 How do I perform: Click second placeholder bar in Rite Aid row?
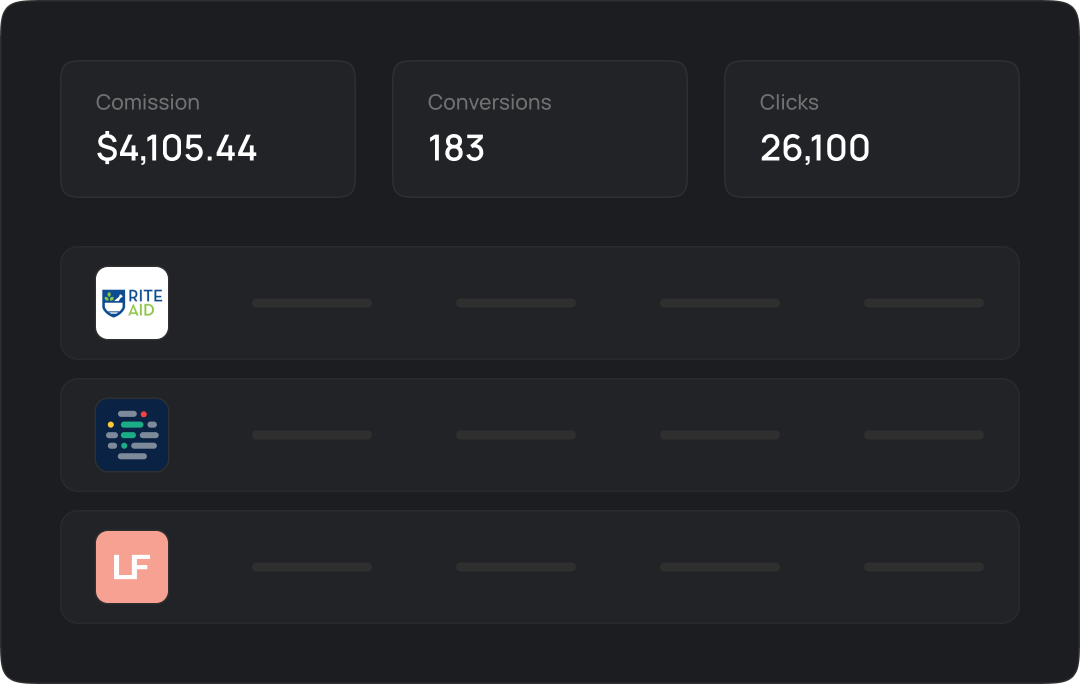pyautogui.click(x=516, y=303)
